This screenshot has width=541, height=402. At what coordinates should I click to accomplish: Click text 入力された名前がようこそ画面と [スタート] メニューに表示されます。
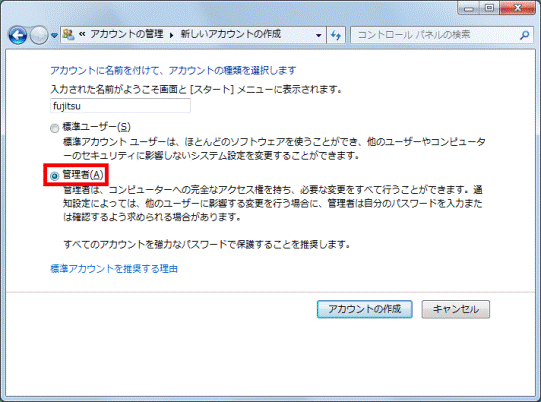(197, 89)
